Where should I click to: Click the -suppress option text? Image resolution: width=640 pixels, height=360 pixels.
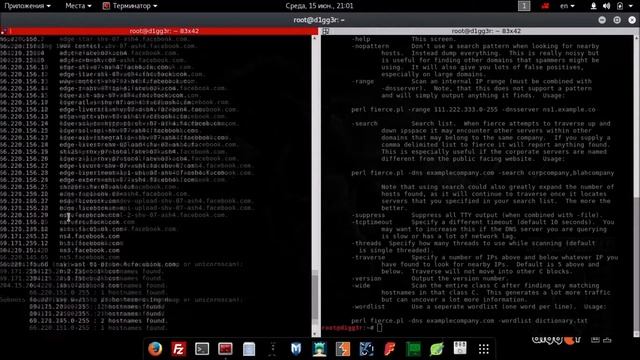tap(368, 215)
